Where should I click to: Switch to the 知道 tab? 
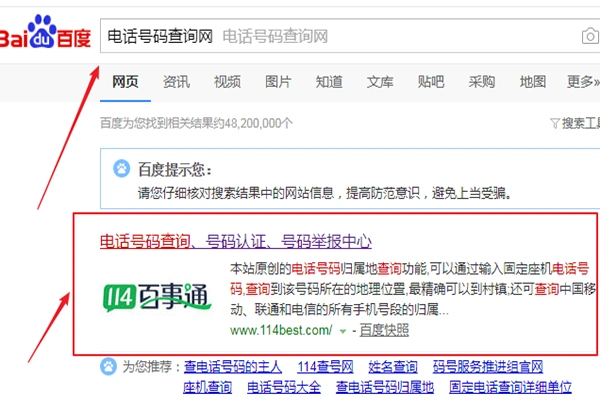[329, 82]
